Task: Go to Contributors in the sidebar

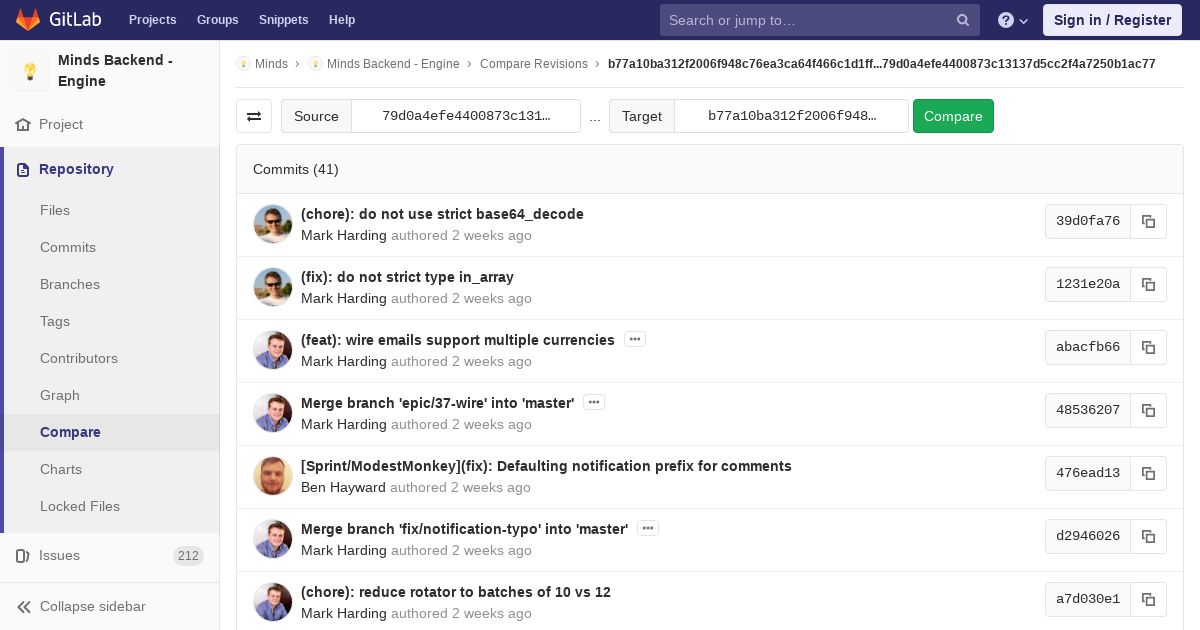Action: (79, 358)
